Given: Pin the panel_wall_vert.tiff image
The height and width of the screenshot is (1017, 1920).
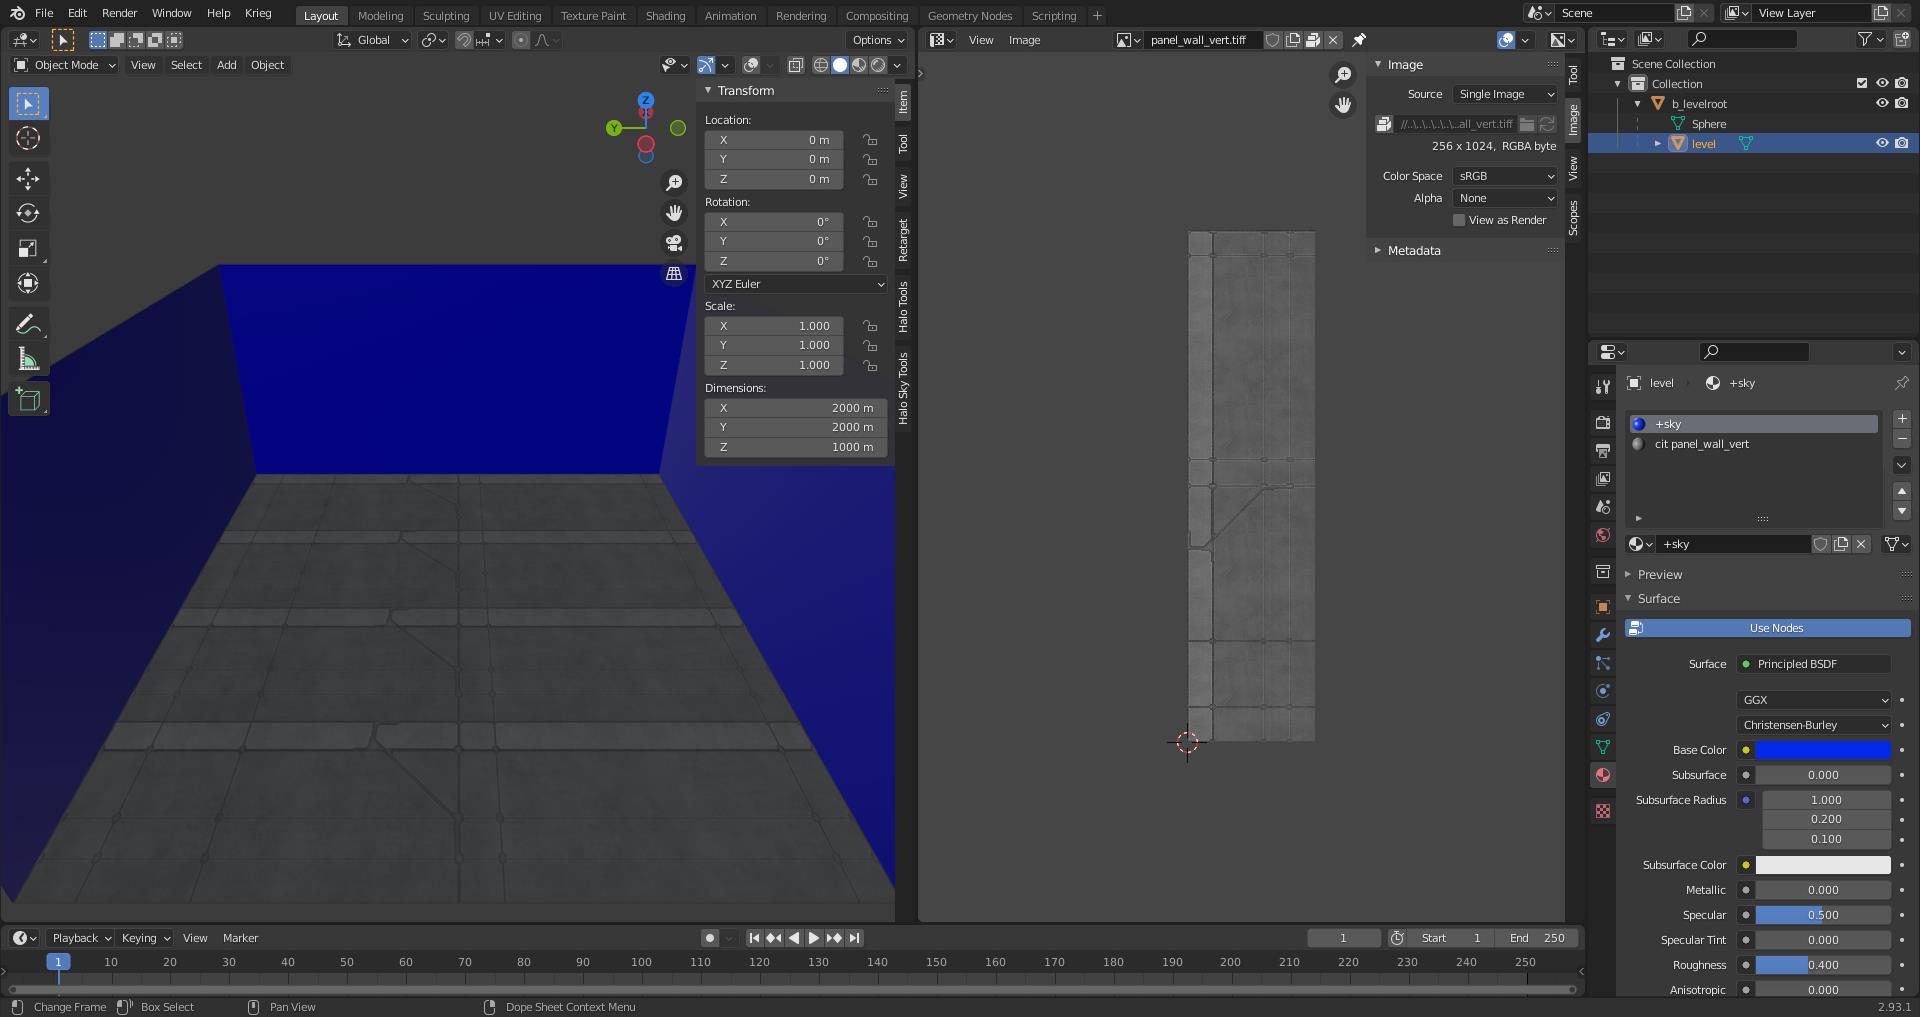Looking at the screenshot, I should [1359, 40].
